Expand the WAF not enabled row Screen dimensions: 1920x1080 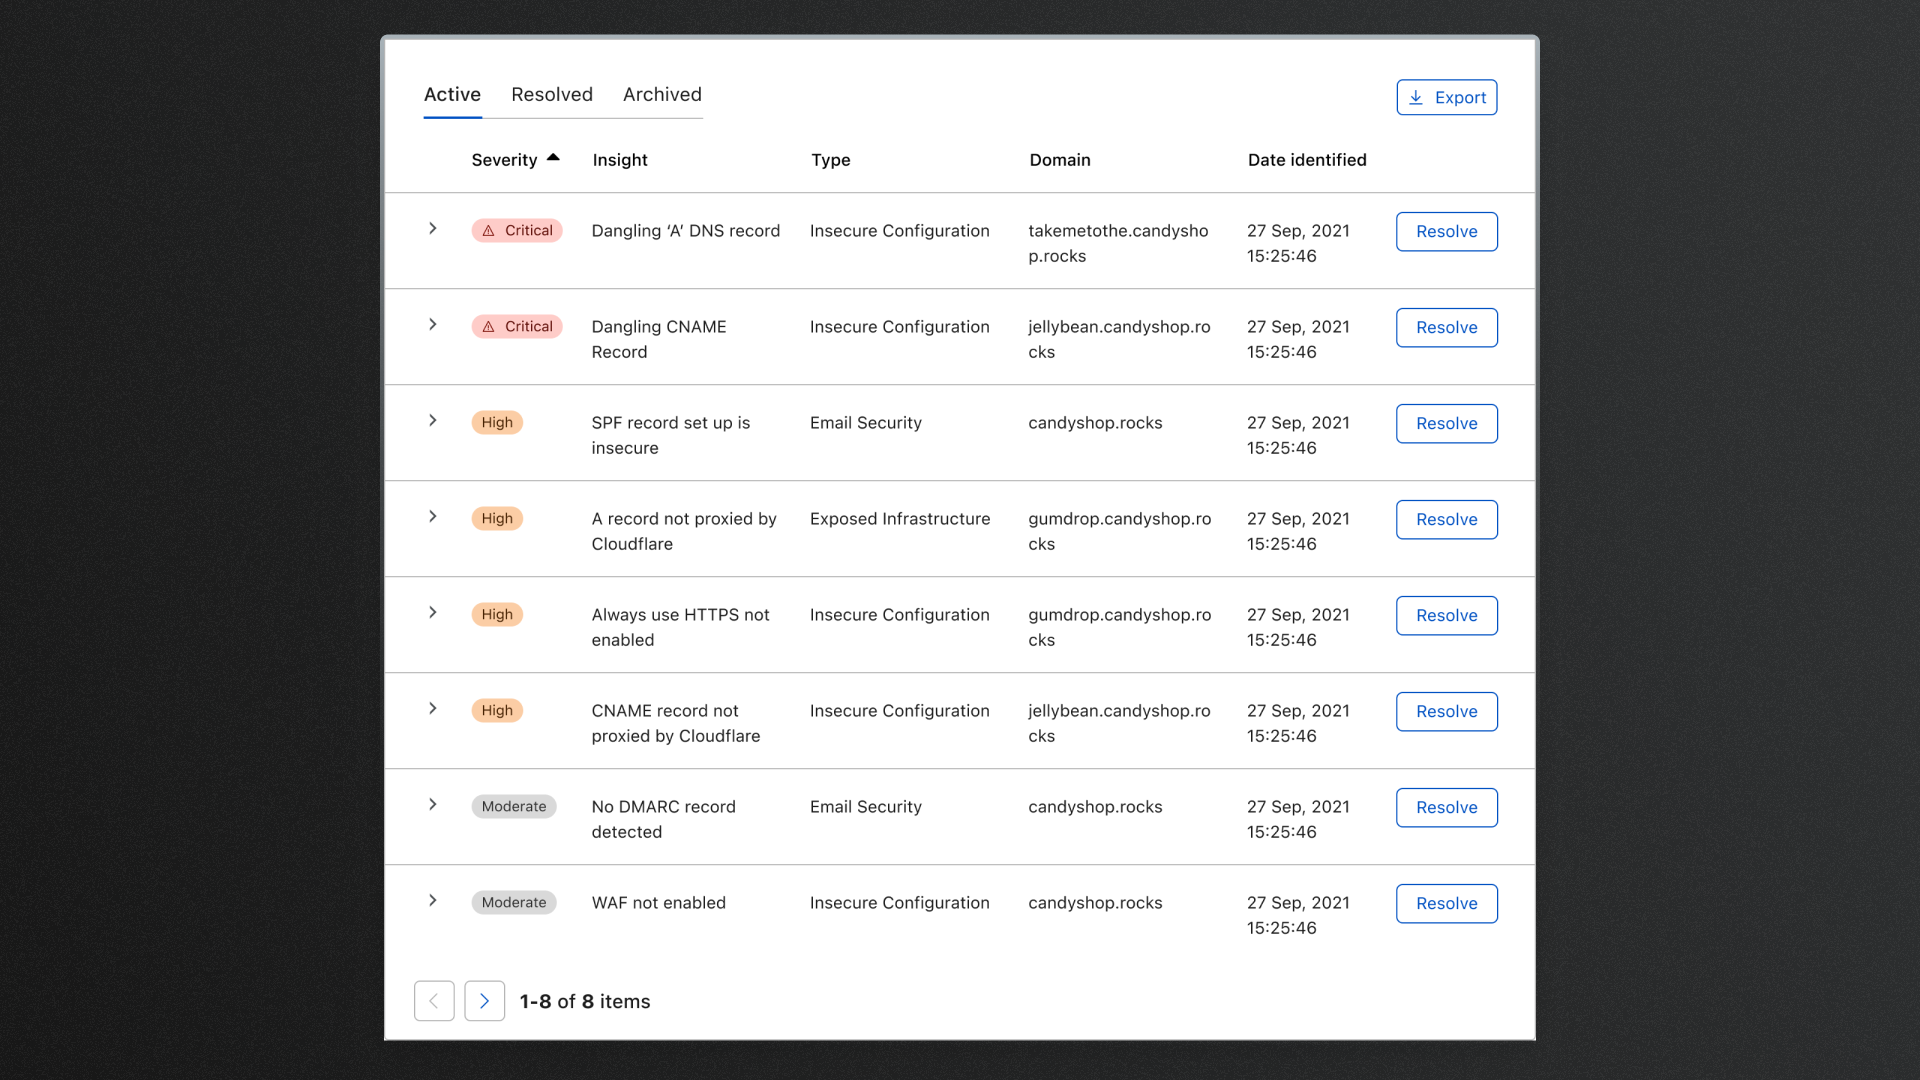433,901
